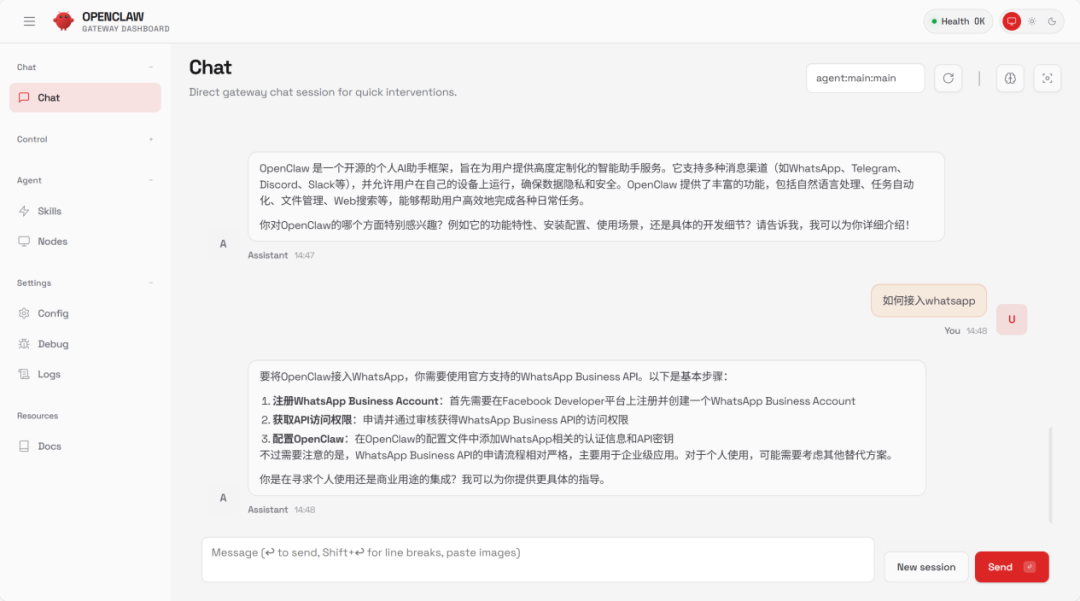Open the Nodes page
1080x601 pixels.
click(85, 241)
